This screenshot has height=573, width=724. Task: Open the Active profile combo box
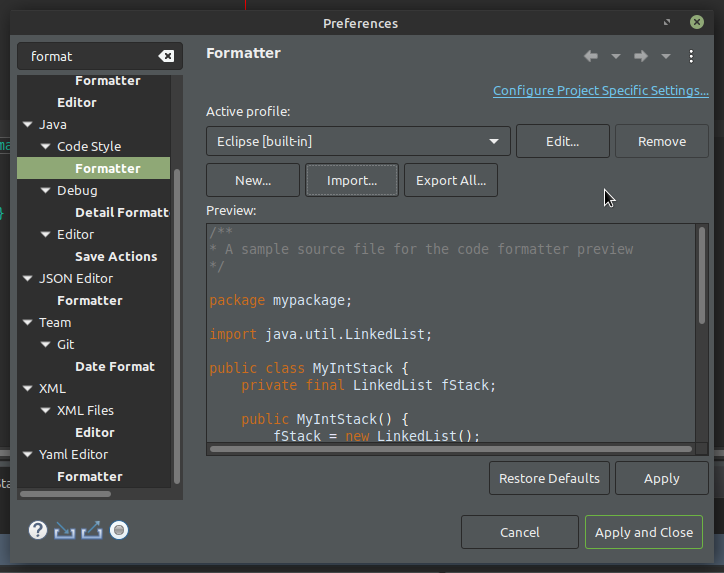pos(358,141)
